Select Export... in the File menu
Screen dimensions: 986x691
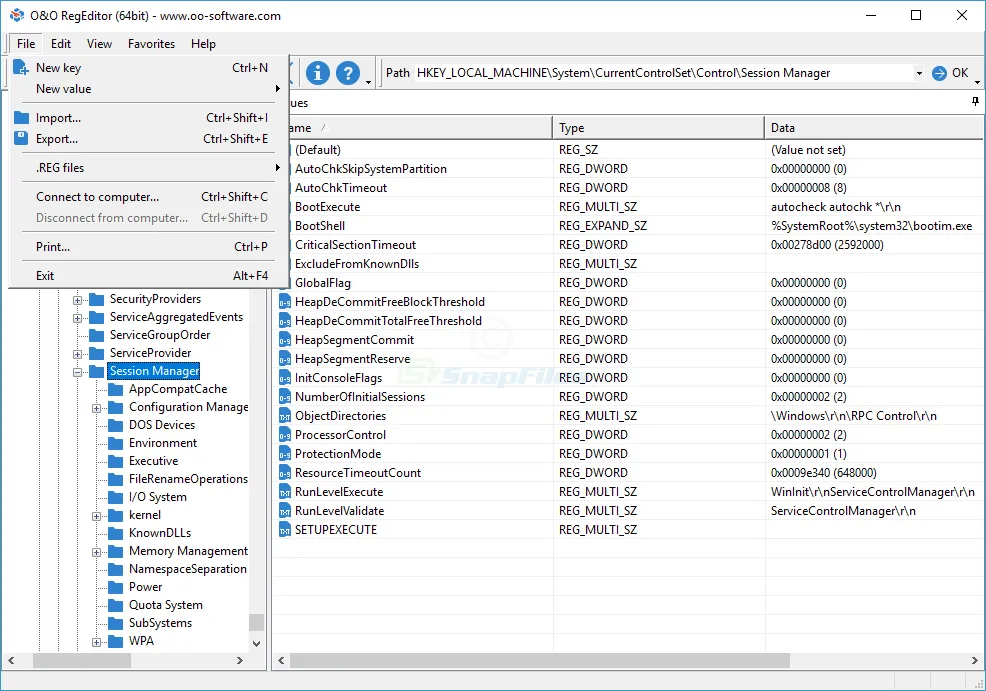pyautogui.click(x=148, y=138)
